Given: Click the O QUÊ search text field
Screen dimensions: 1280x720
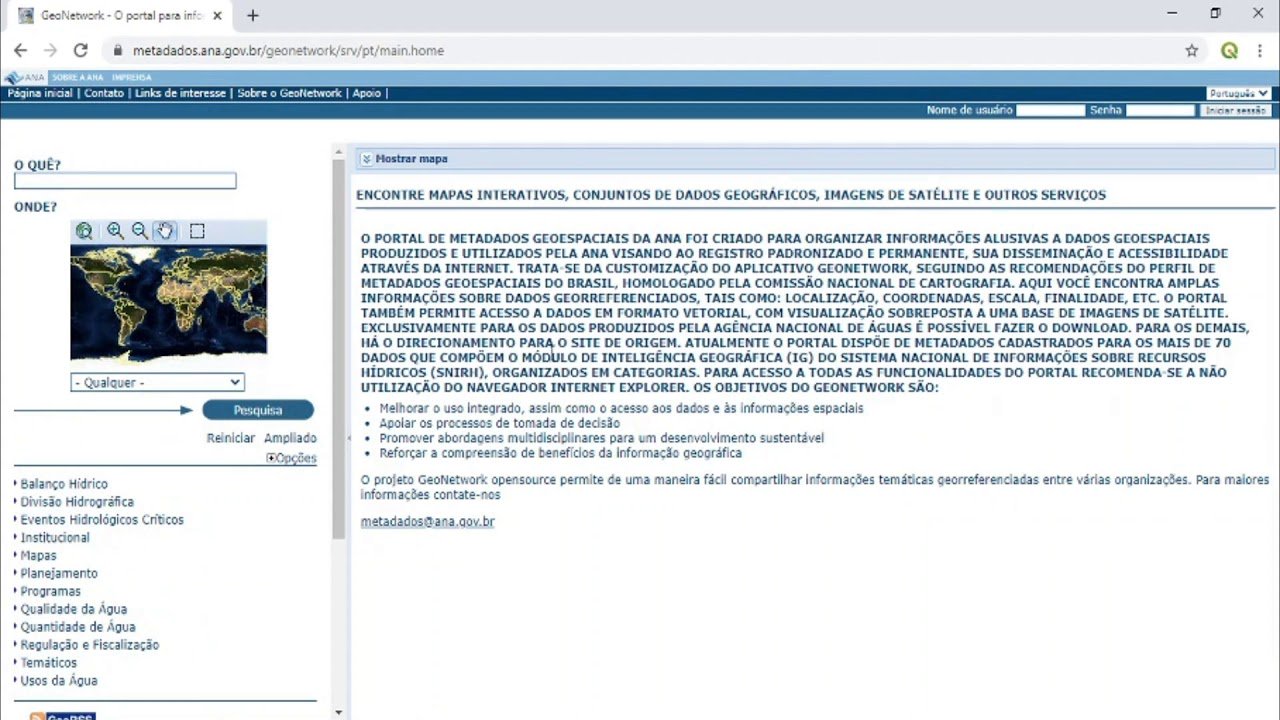Looking at the screenshot, I should [x=125, y=181].
